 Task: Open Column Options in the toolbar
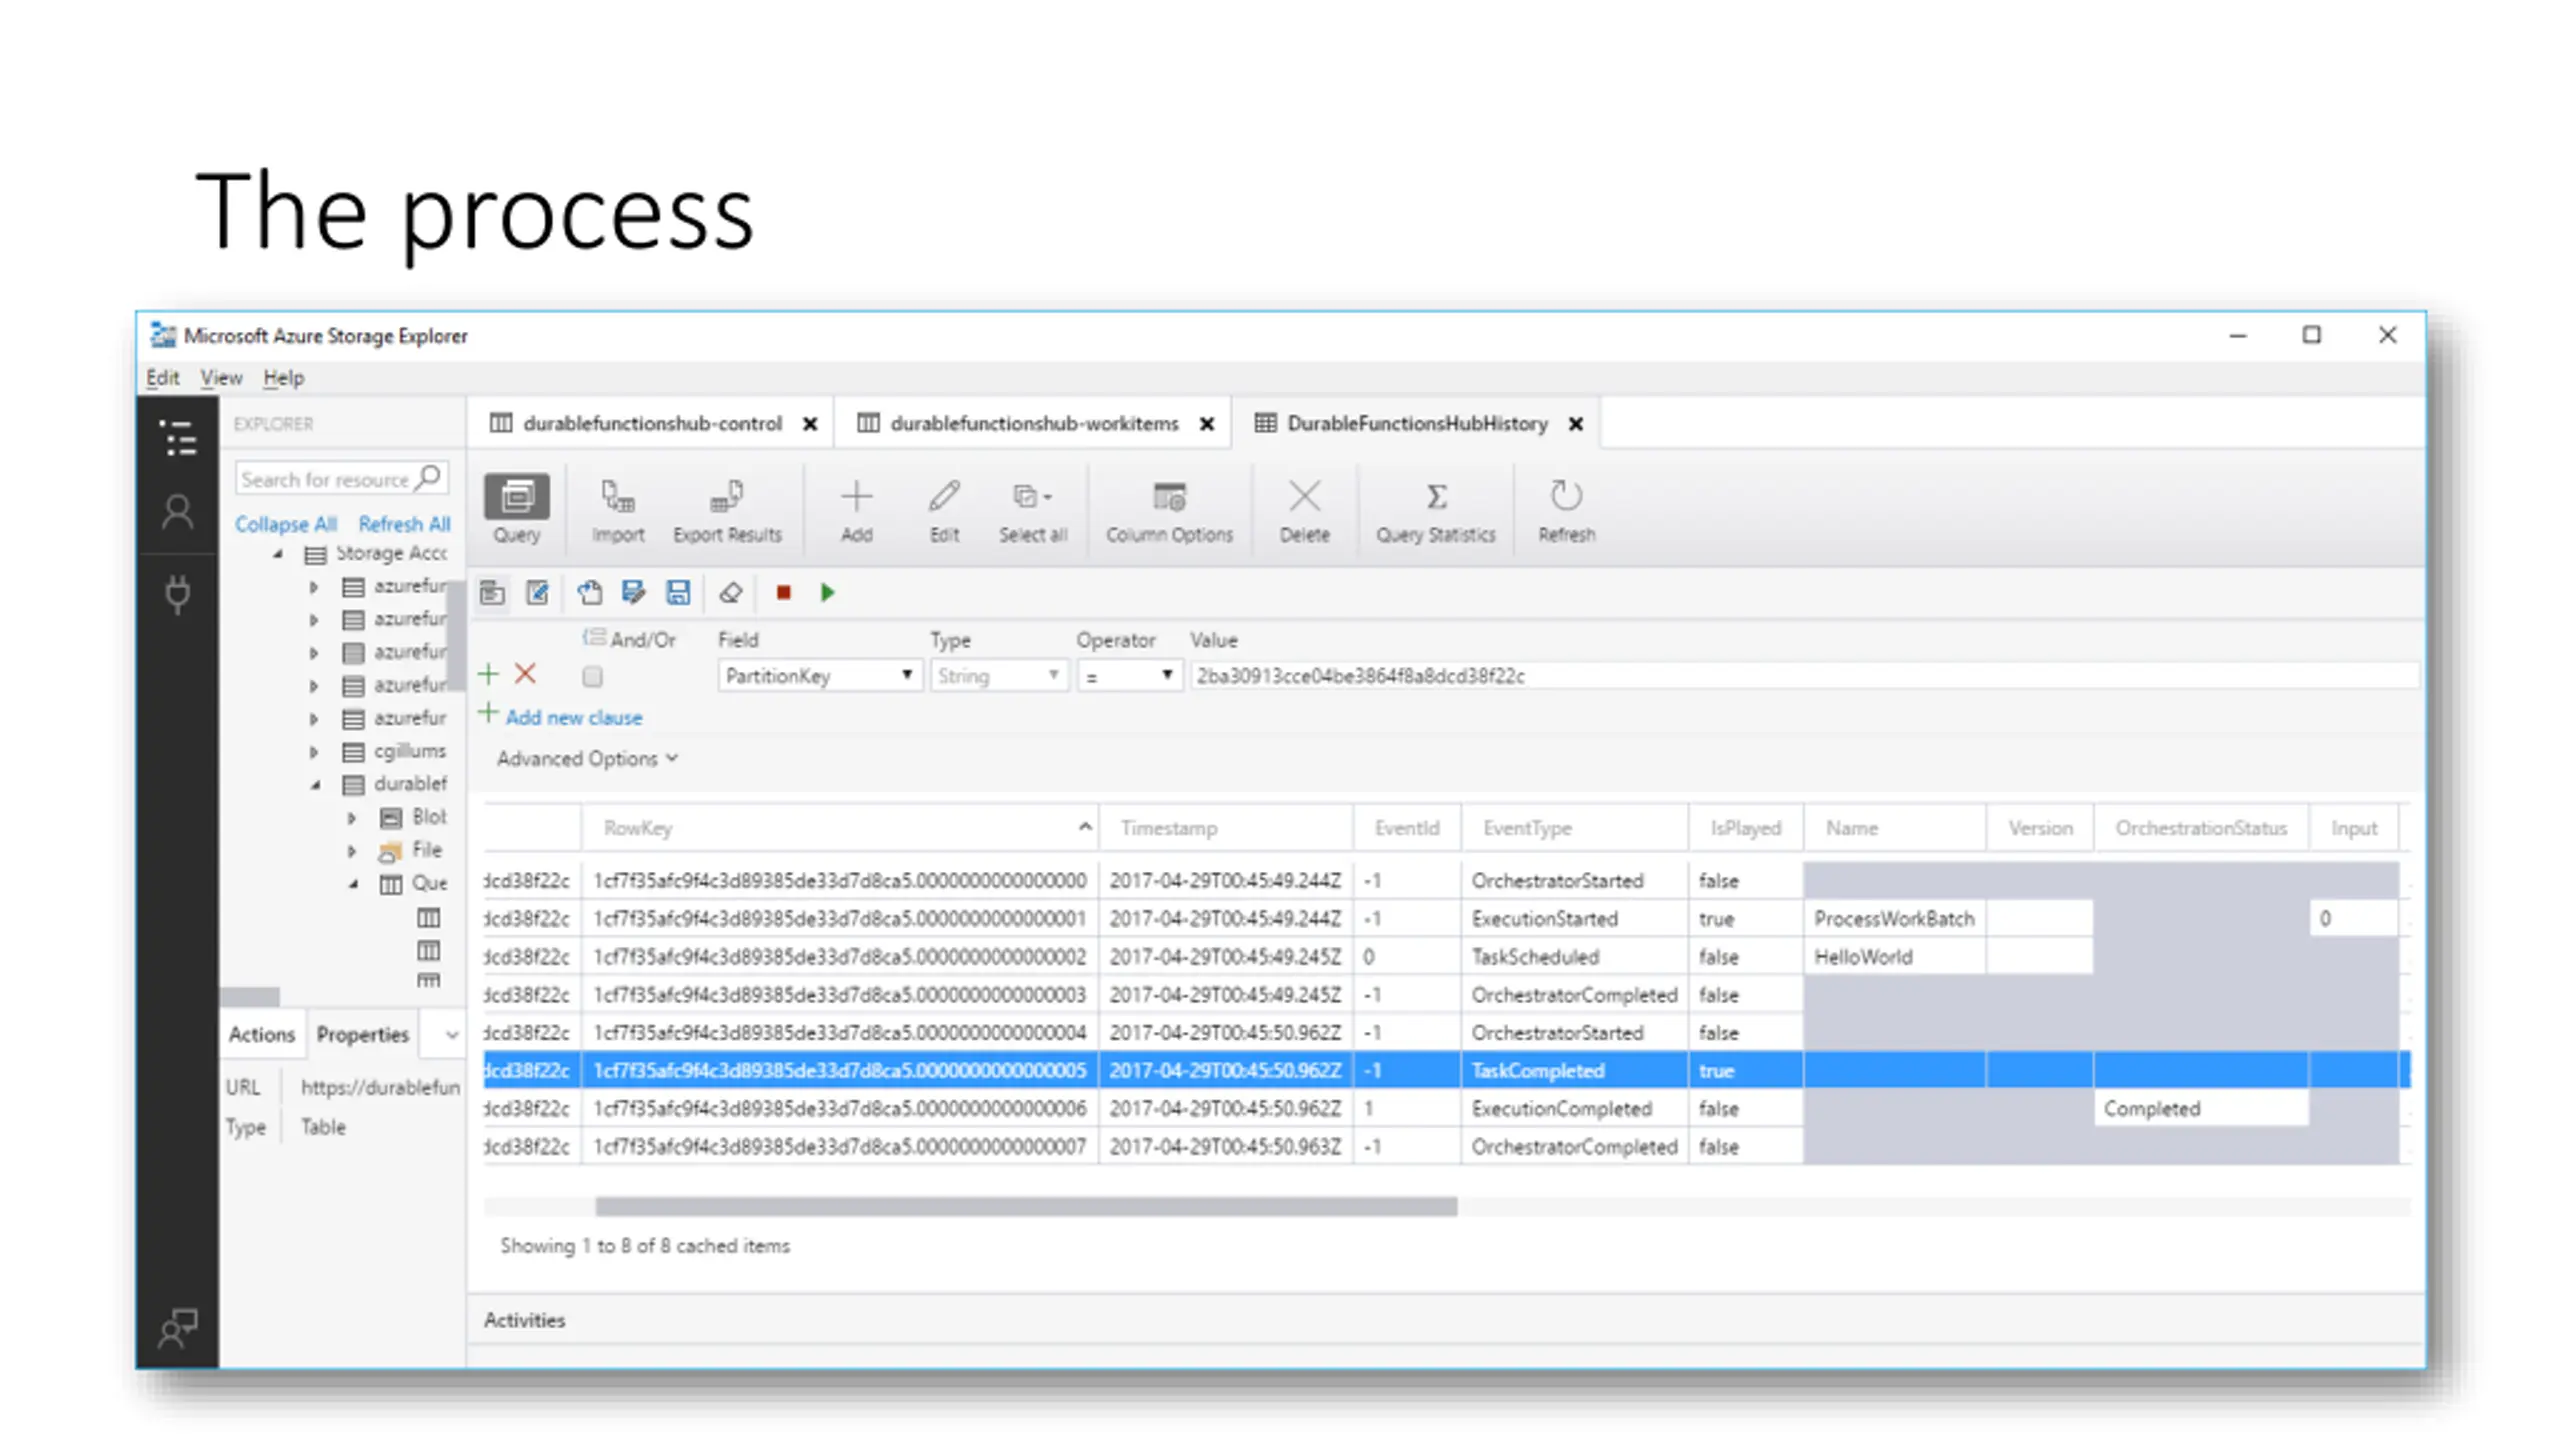(1168, 509)
